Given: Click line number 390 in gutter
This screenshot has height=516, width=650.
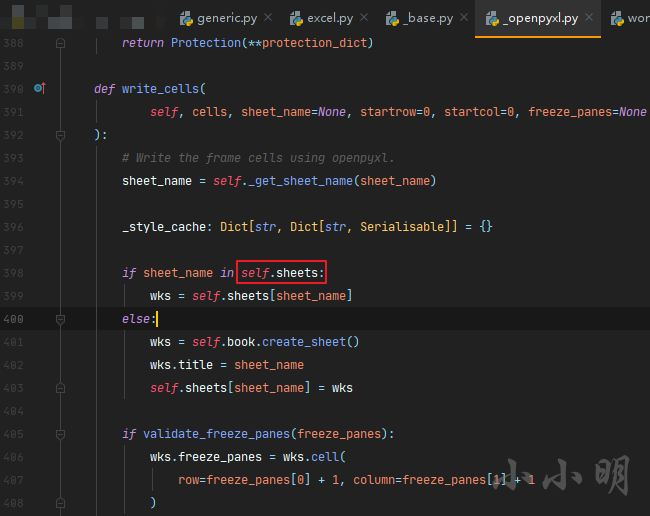Looking at the screenshot, I should pyautogui.click(x=14, y=89).
